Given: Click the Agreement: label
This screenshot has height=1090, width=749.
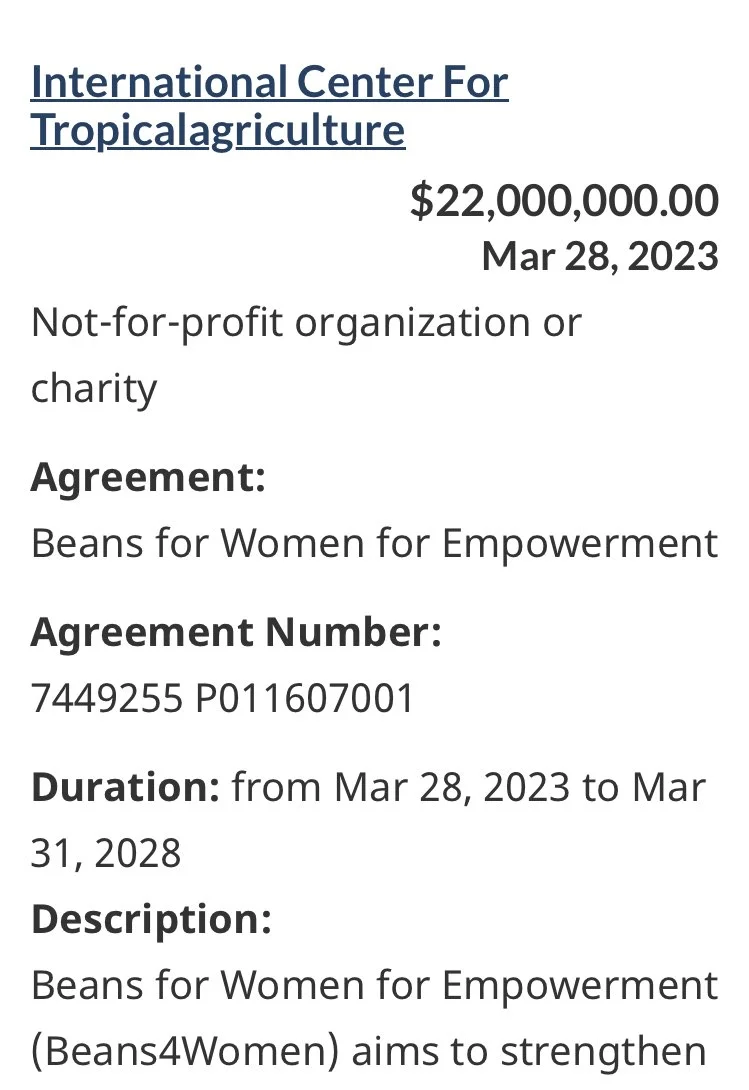Looking at the screenshot, I should pyautogui.click(x=148, y=478).
